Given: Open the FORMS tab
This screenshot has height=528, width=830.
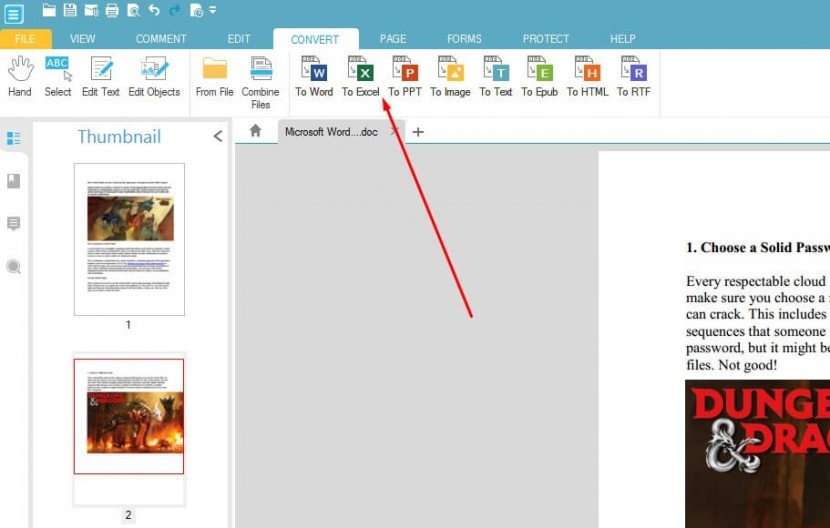Looking at the screenshot, I should [x=464, y=39].
